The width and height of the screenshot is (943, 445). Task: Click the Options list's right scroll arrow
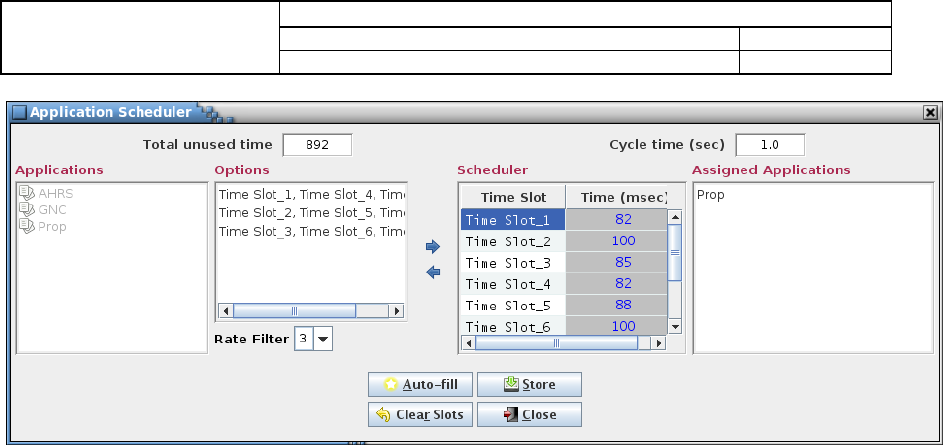point(396,311)
